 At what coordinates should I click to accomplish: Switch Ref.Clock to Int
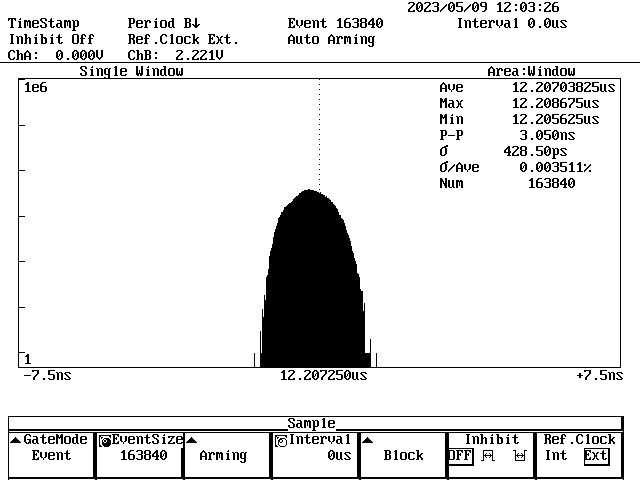[556, 456]
